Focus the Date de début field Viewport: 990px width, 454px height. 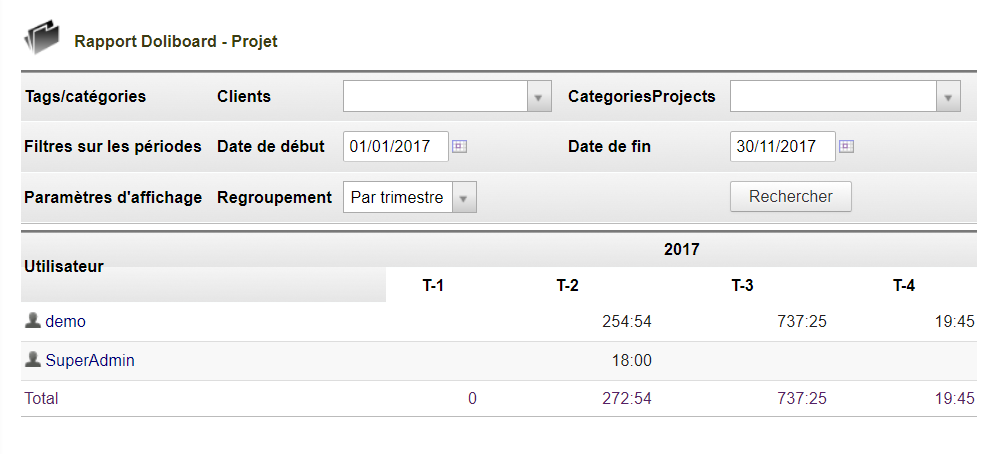click(x=396, y=146)
